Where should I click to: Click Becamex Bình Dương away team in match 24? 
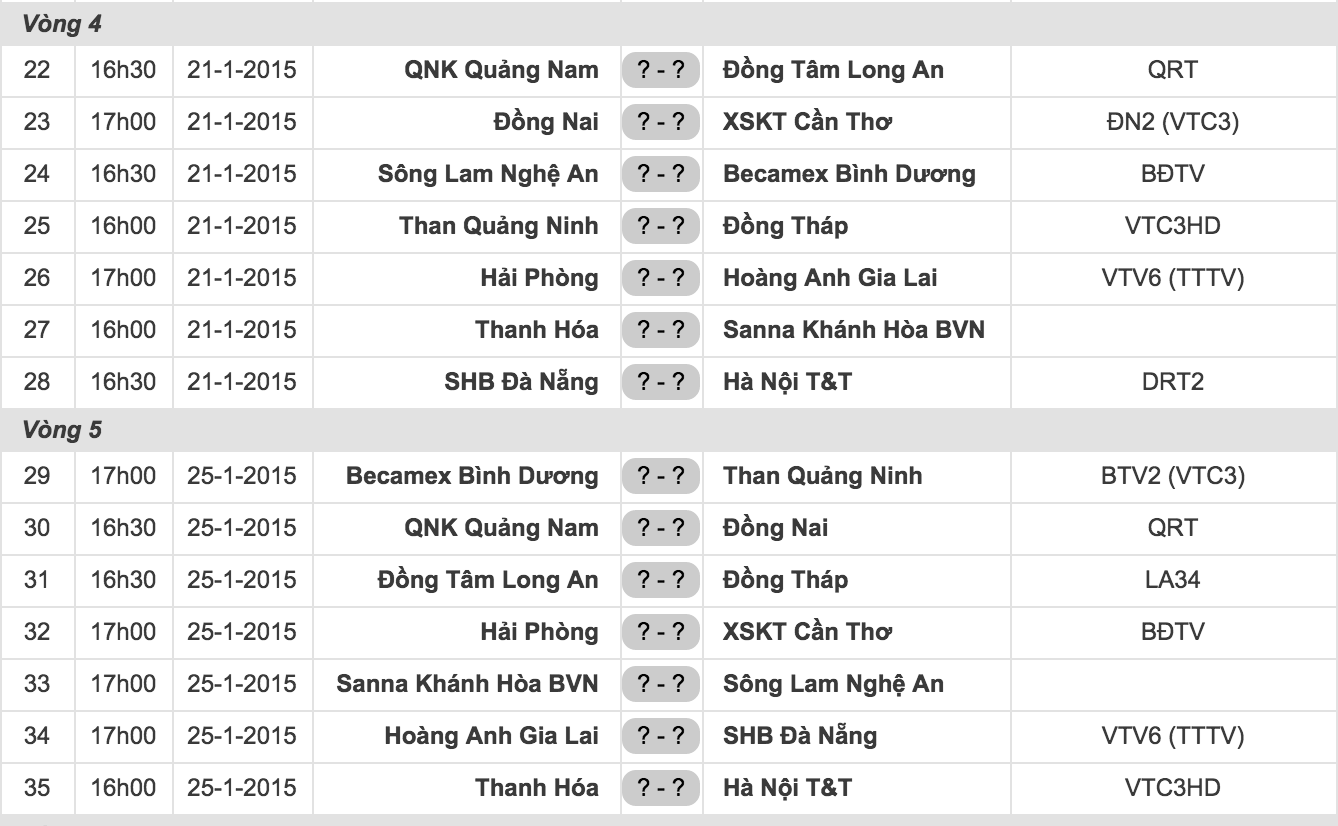pyautogui.click(x=849, y=174)
